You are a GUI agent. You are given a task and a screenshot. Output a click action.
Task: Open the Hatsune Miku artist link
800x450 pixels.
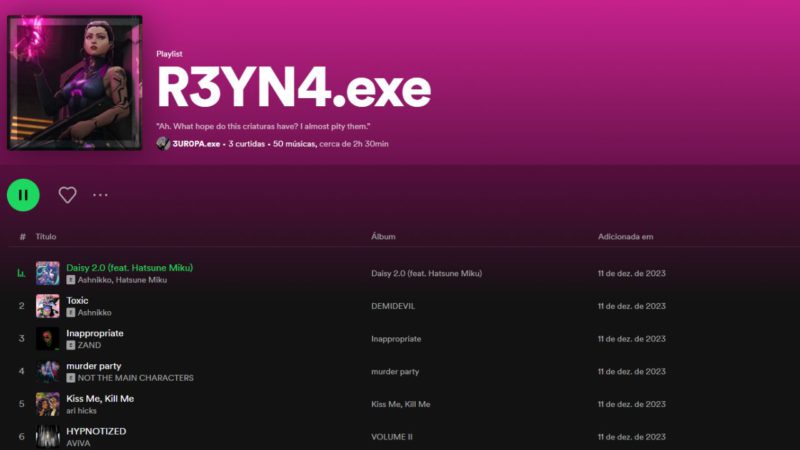click(x=141, y=280)
